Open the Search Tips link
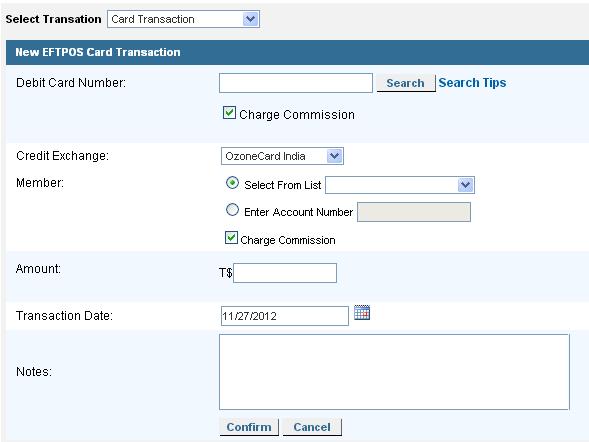 click(472, 83)
